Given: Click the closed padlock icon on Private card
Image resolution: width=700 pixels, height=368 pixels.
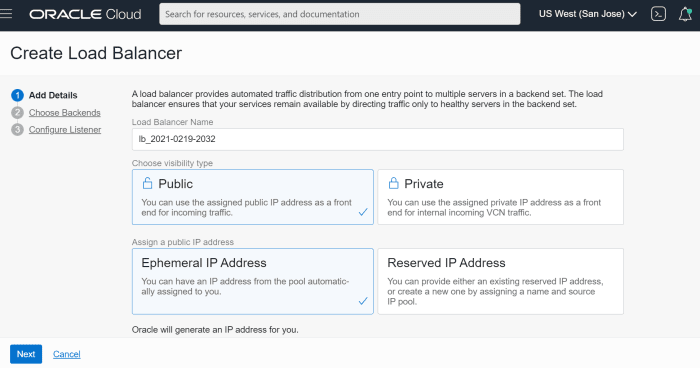Looking at the screenshot, I should [393, 183].
